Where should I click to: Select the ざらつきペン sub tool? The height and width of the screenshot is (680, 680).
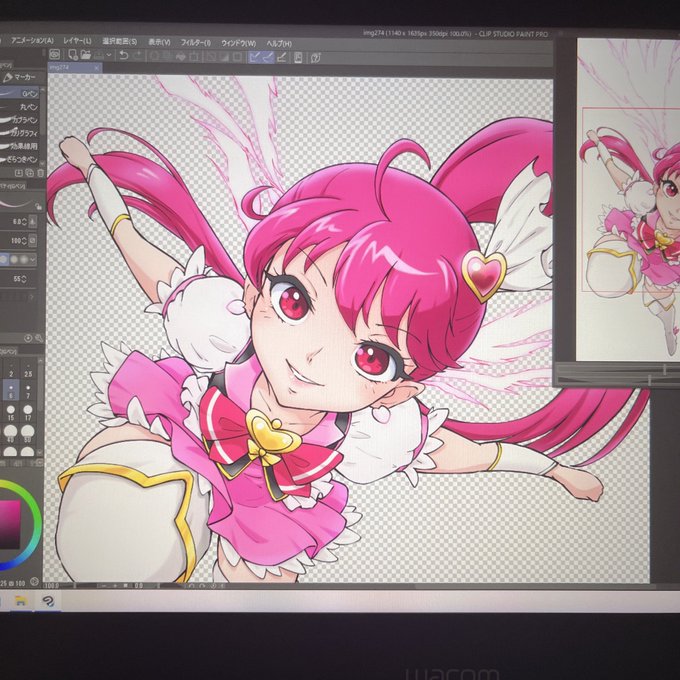point(20,159)
